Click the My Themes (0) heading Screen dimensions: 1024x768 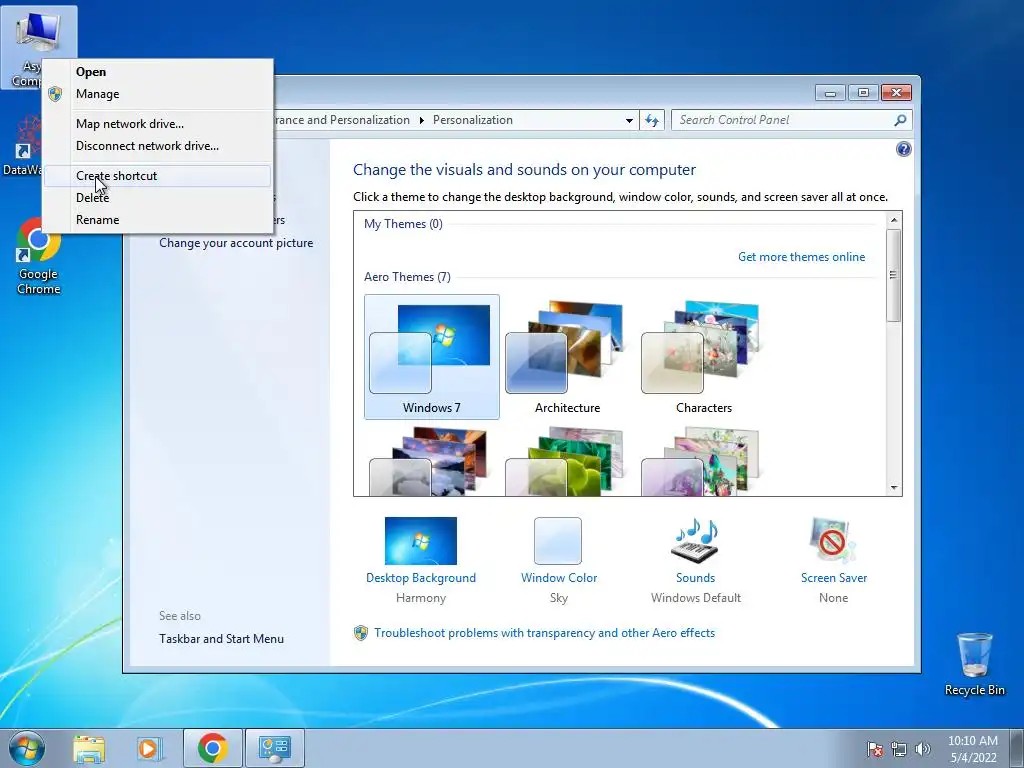(403, 224)
